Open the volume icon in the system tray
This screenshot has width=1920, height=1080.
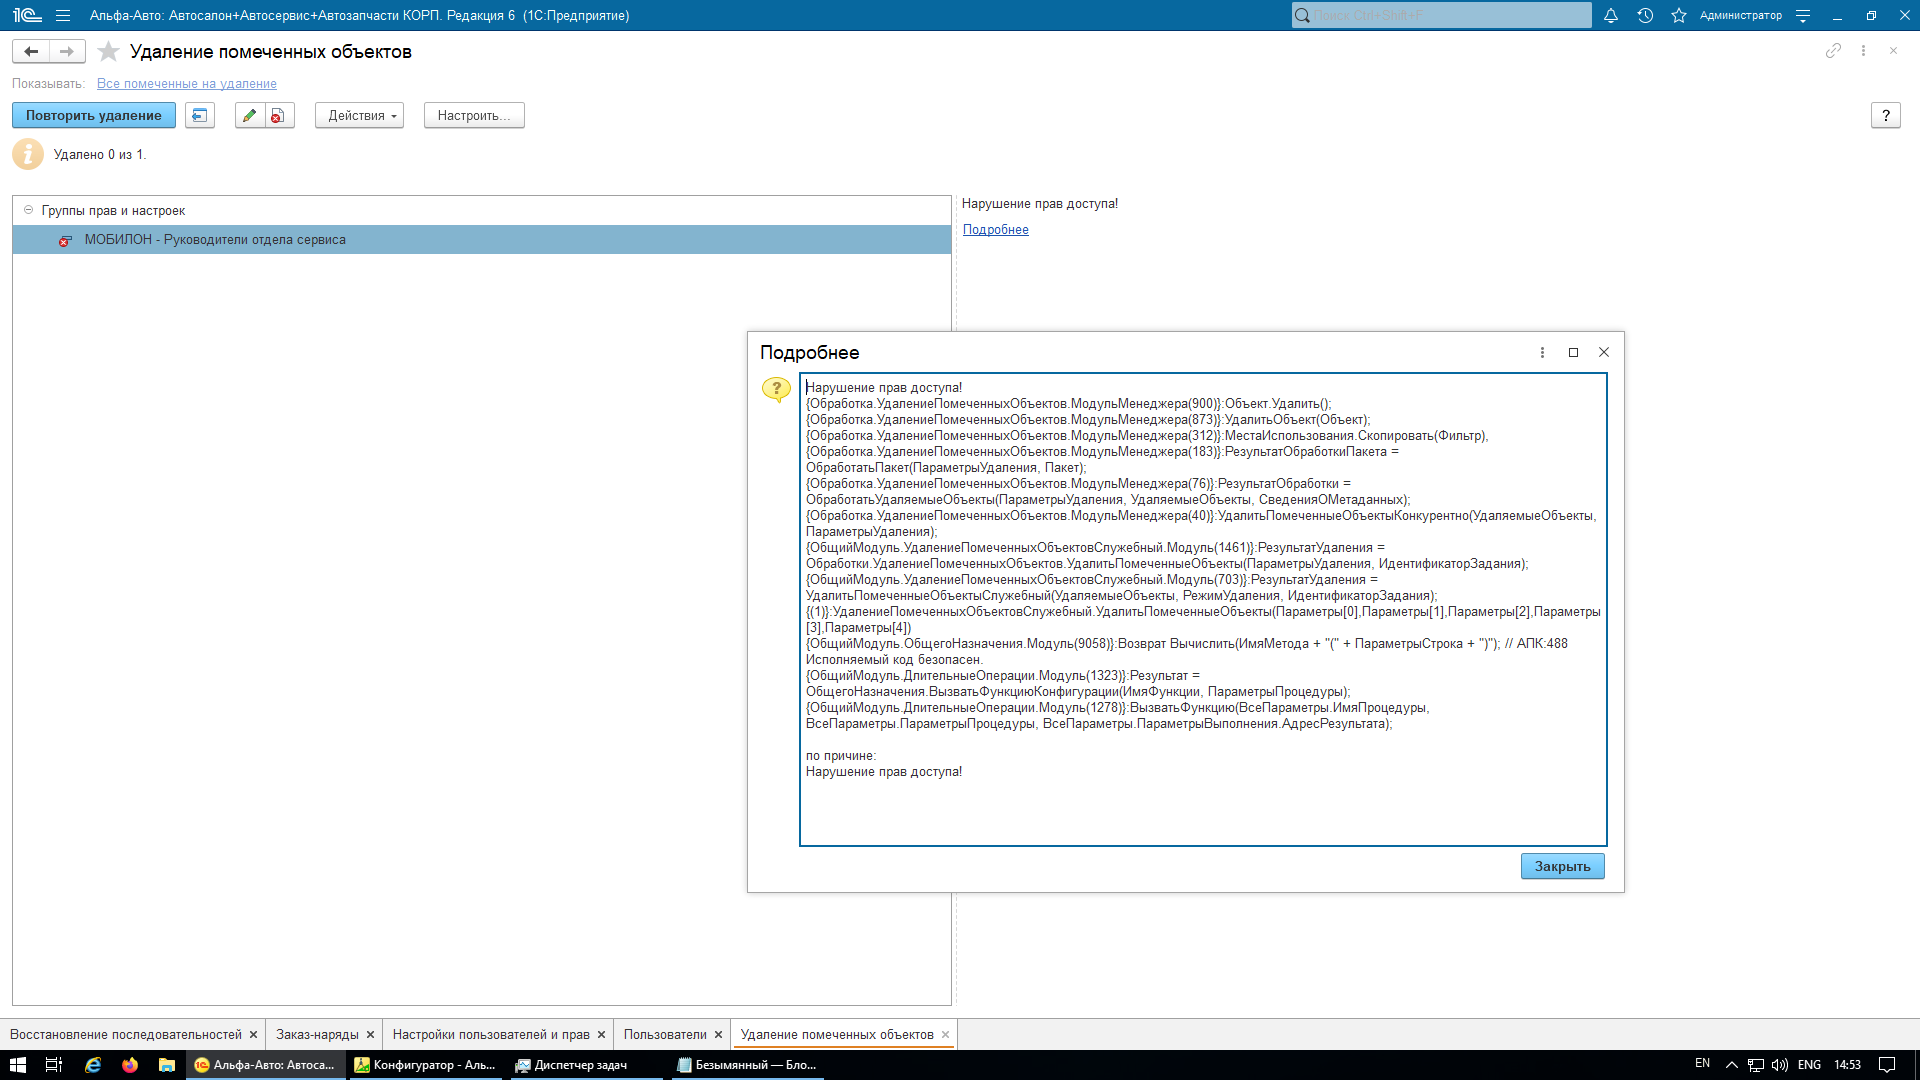(1779, 1065)
